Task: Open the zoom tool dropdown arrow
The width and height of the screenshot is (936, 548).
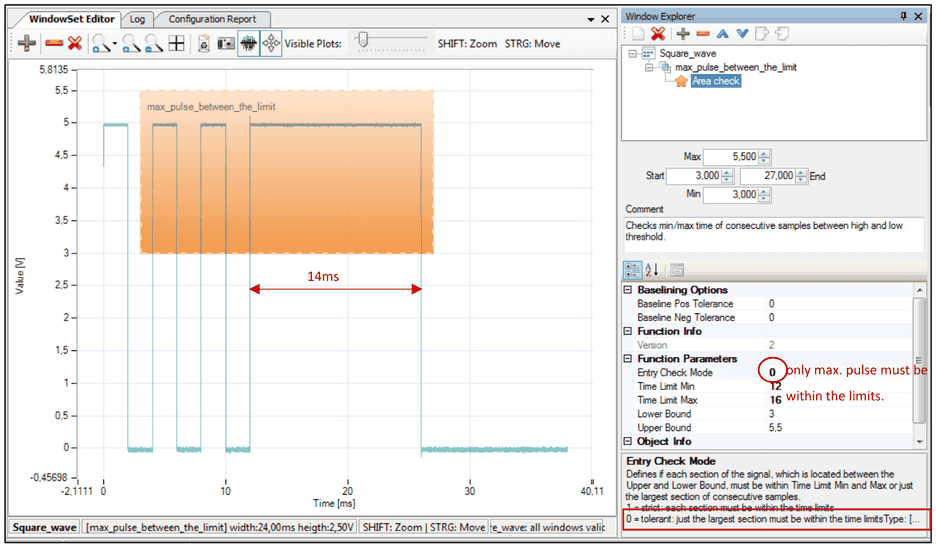Action: pos(115,43)
